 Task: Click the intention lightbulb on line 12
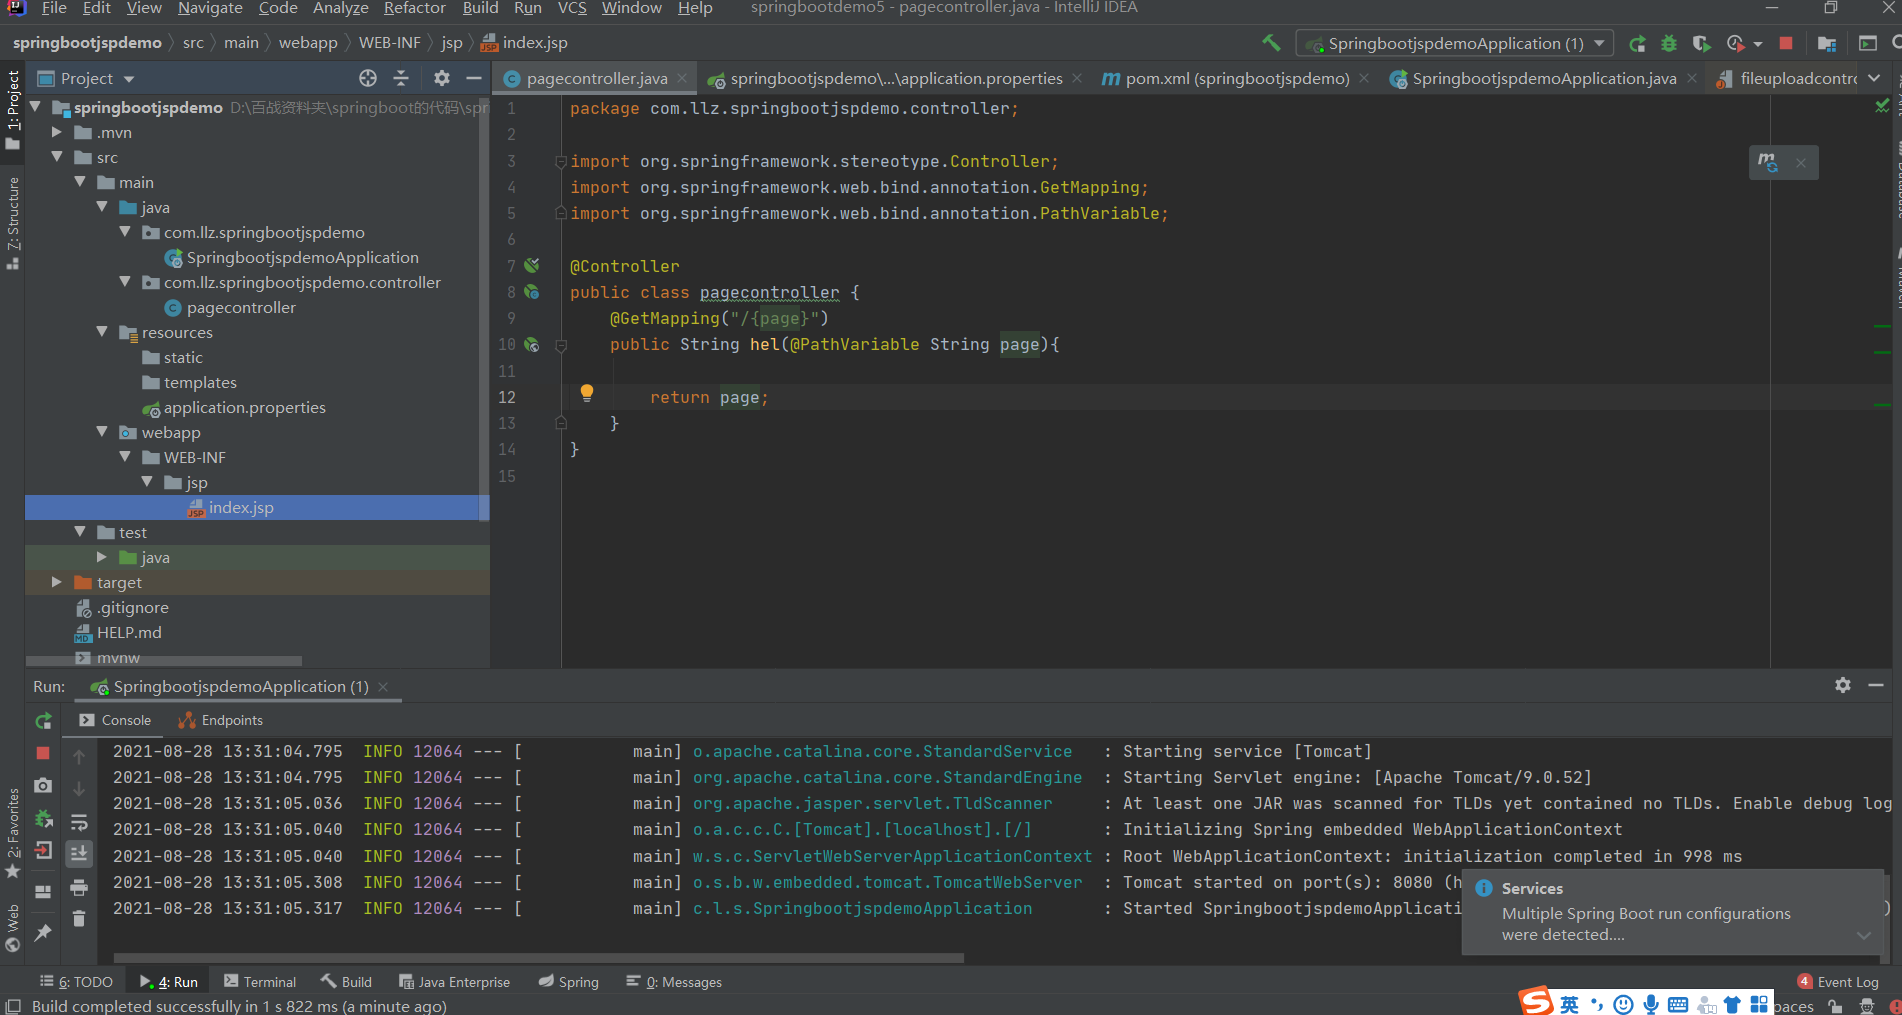(587, 393)
